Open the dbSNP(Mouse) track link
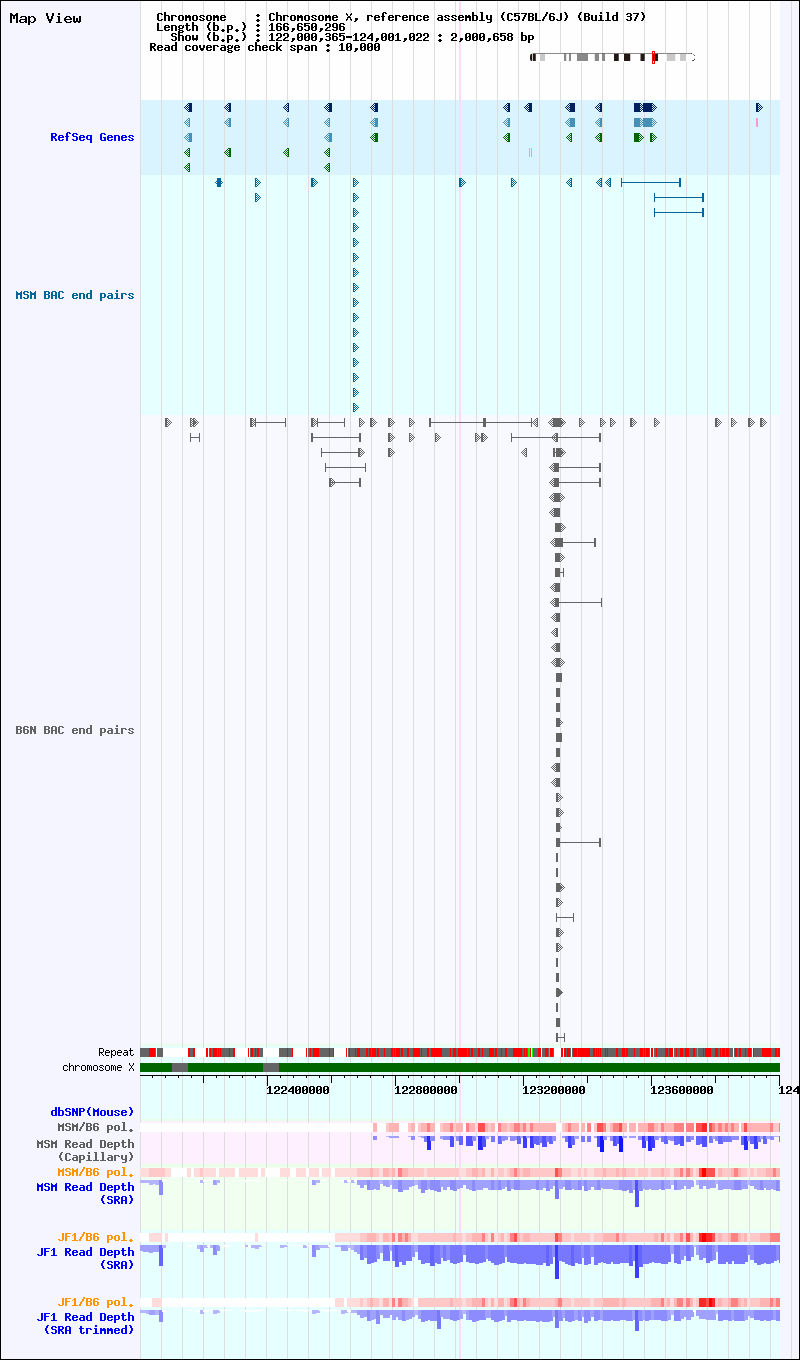This screenshot has width=800, height=1360. 92,1112
